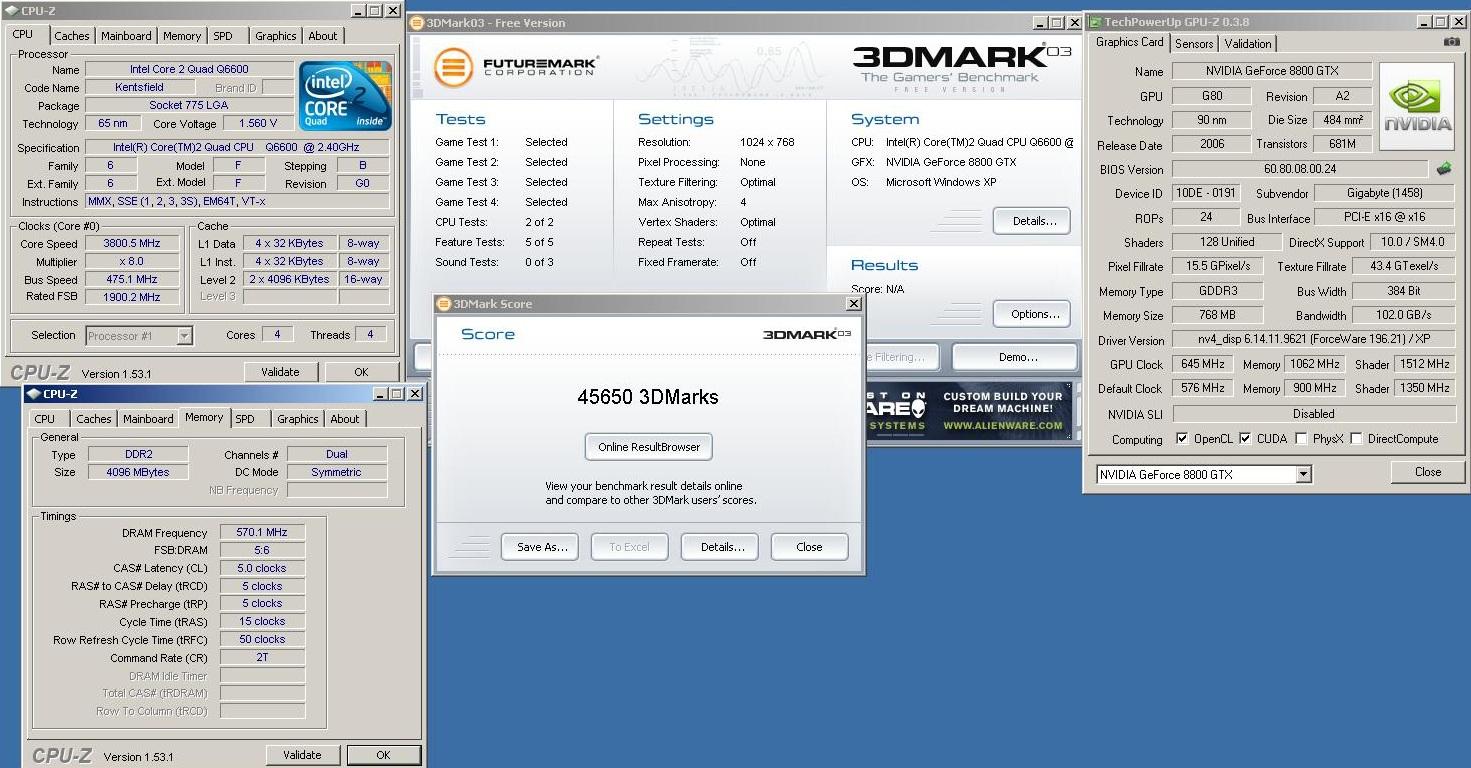Open Graphics tab in top CPU-Z window

point(275,36)
